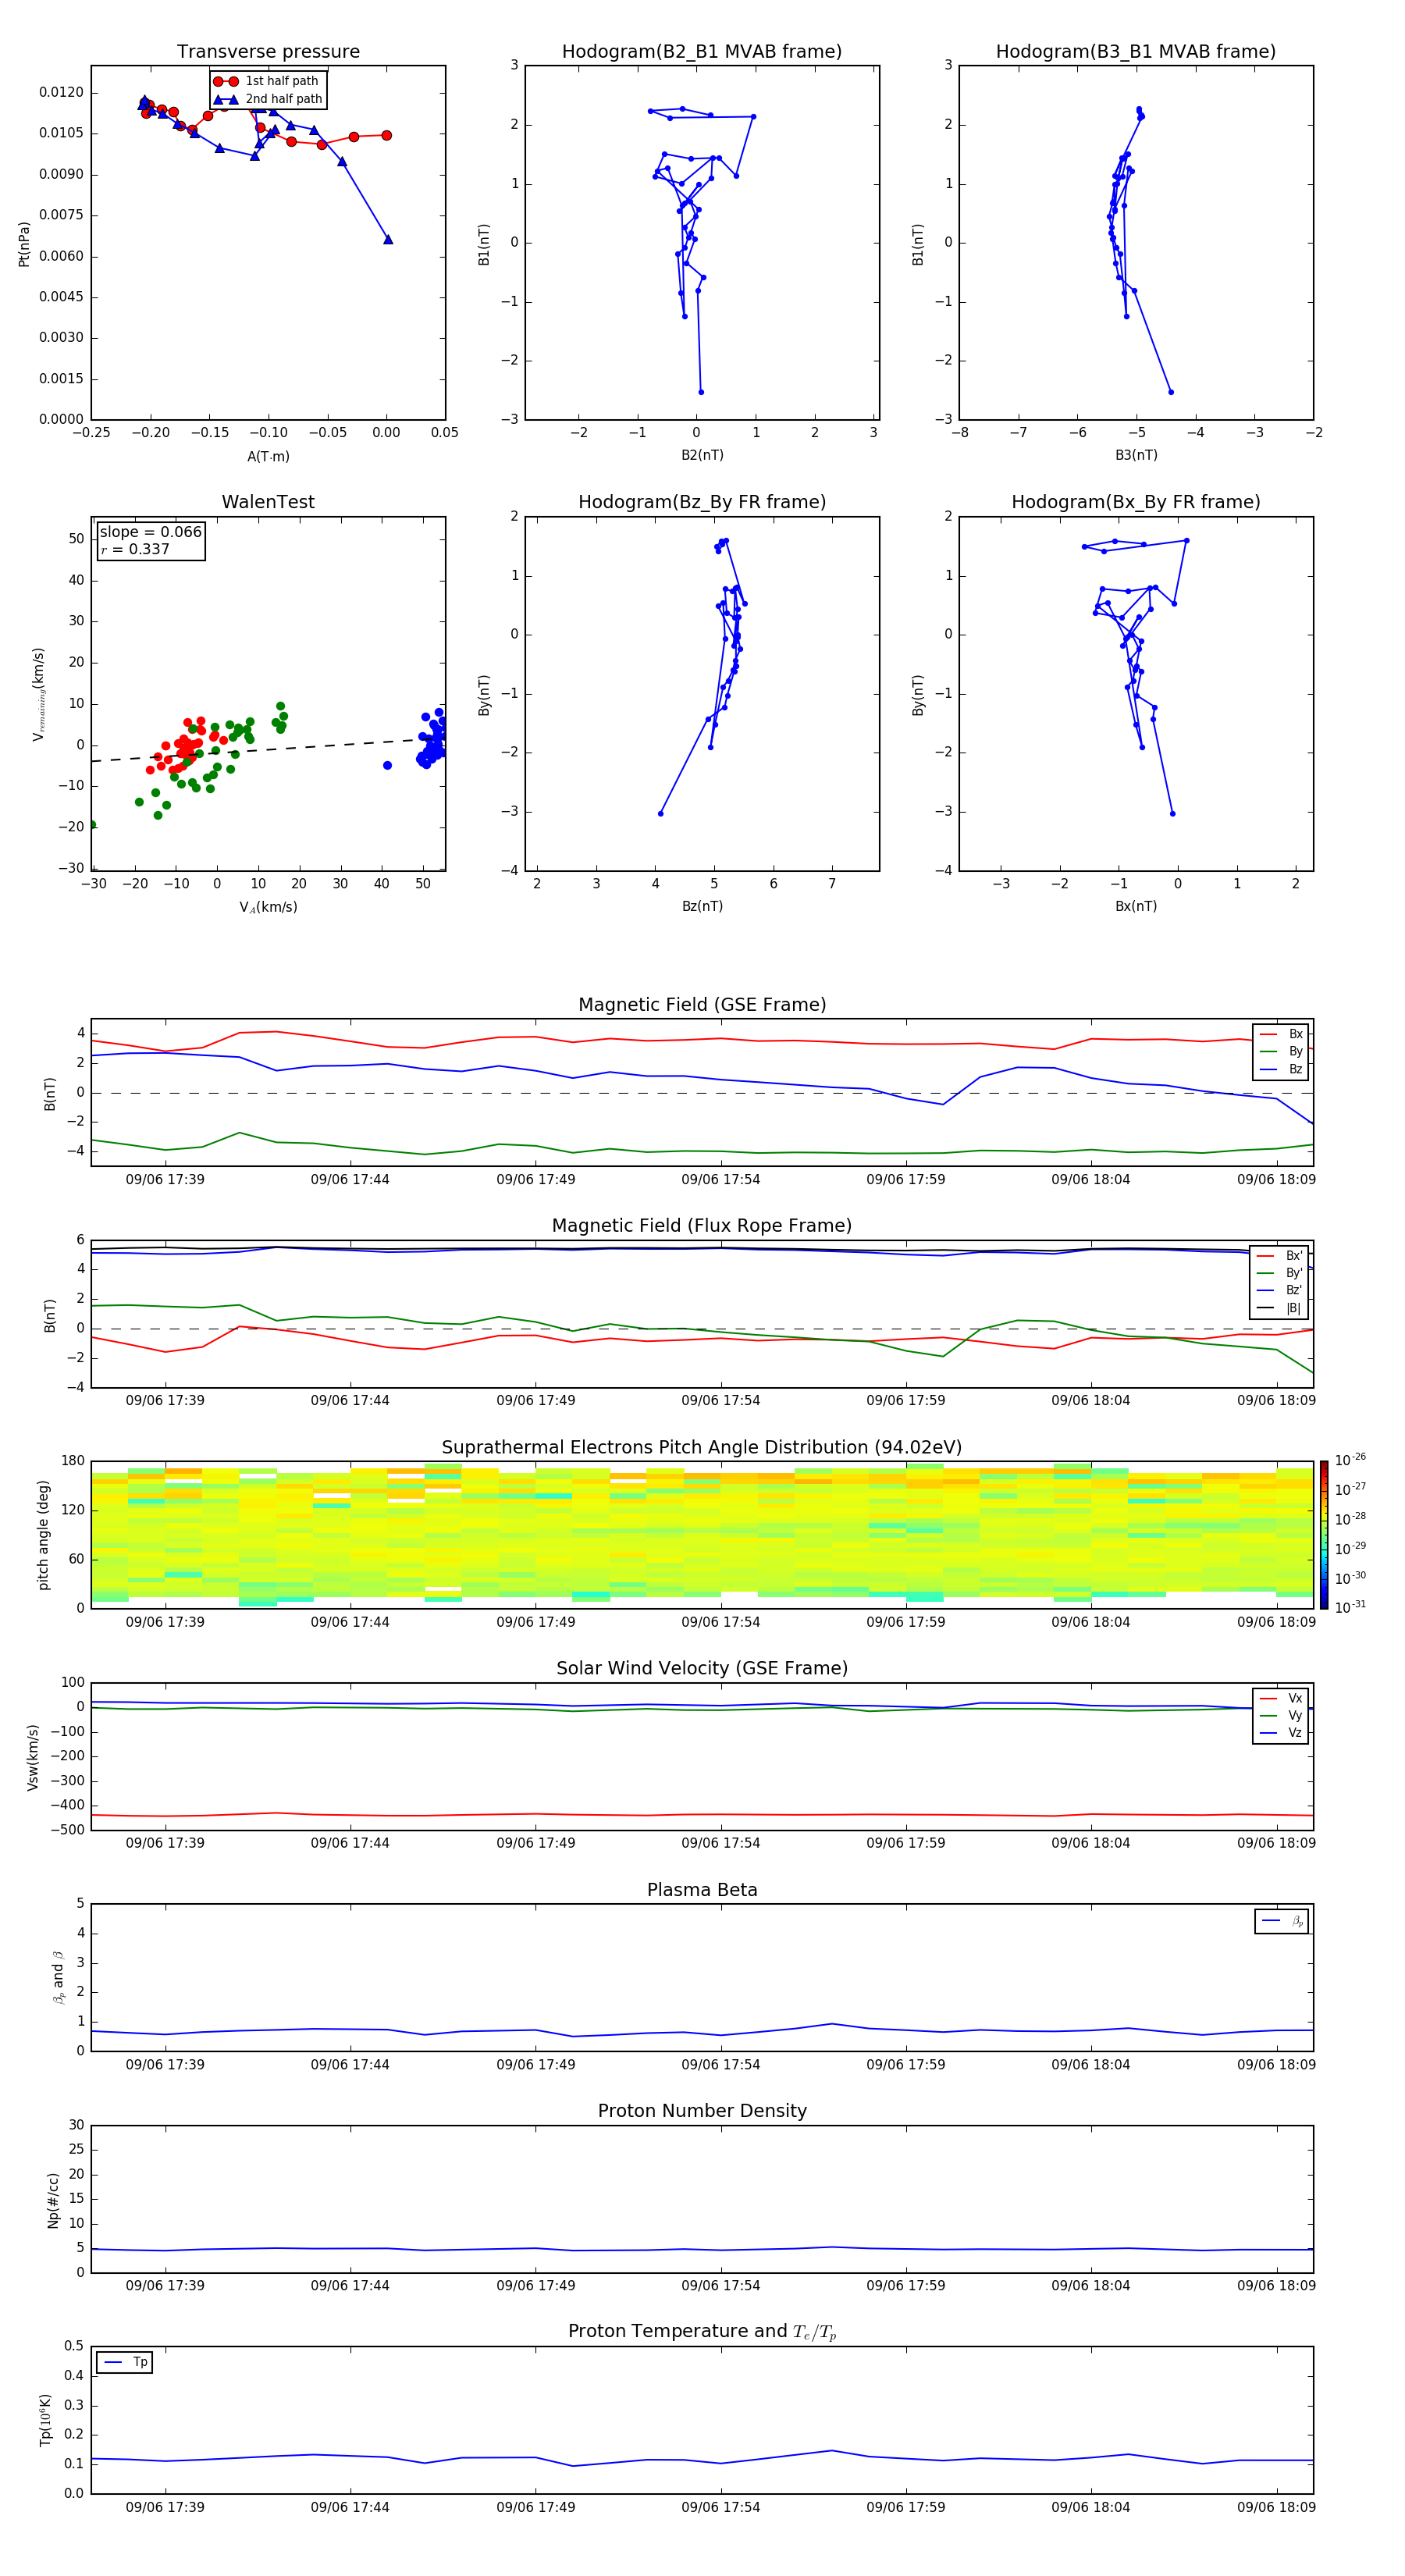Click '09/06 17:39' tick under Plasma Beta plot
Screen dimensions: 1405x2576
pos(165,2064)
